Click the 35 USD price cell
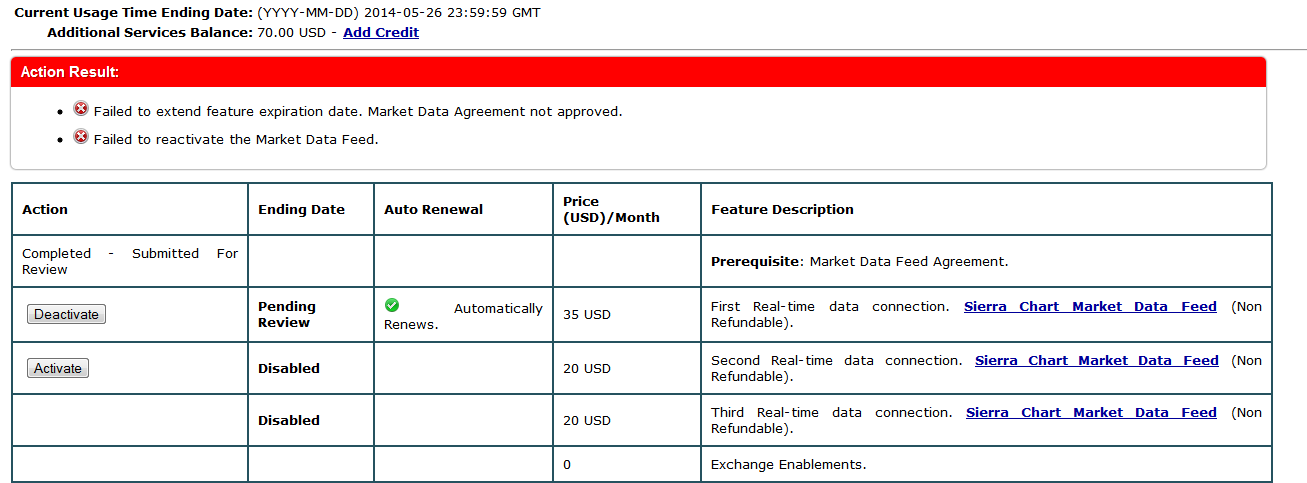The height and width of the screenshot is (483, 1307). [x=587, y=315]
